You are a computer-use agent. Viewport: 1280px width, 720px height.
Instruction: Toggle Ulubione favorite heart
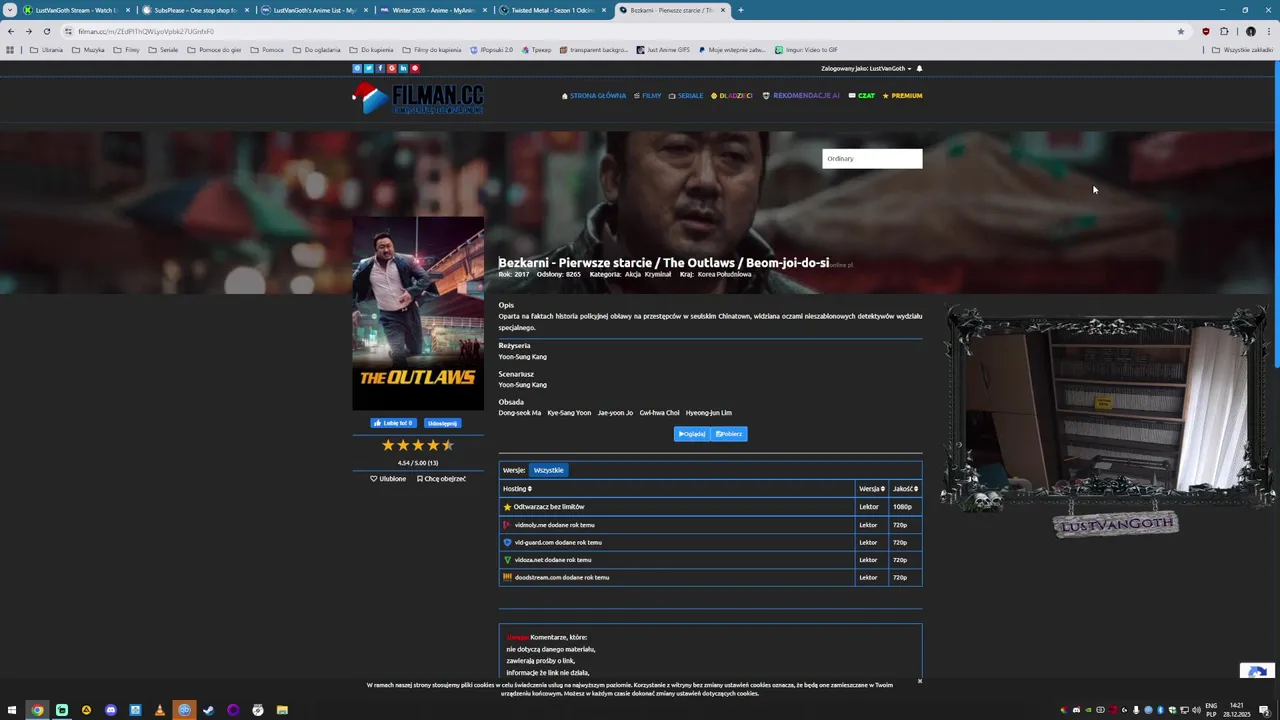click(388, 479)
